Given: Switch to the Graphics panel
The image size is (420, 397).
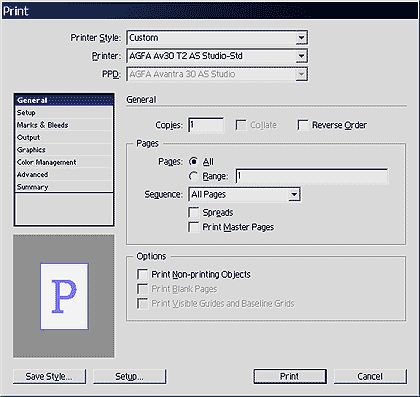Looking at the screenshot, I should point(64,150).
